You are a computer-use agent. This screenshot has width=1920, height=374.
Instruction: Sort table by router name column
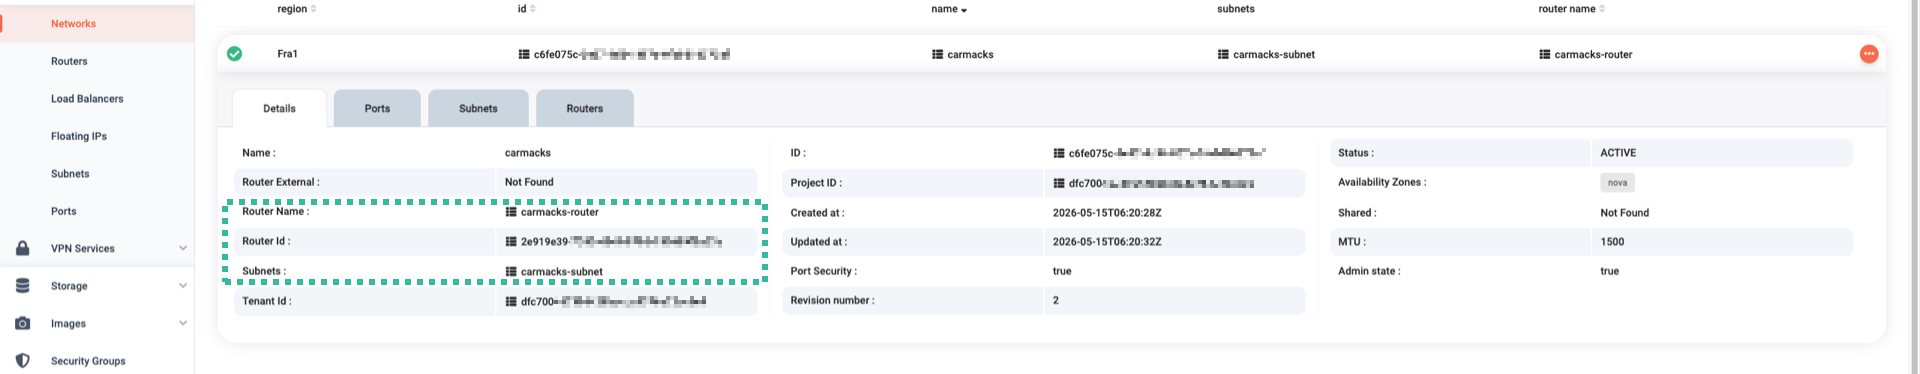[x=1571, y=9]
